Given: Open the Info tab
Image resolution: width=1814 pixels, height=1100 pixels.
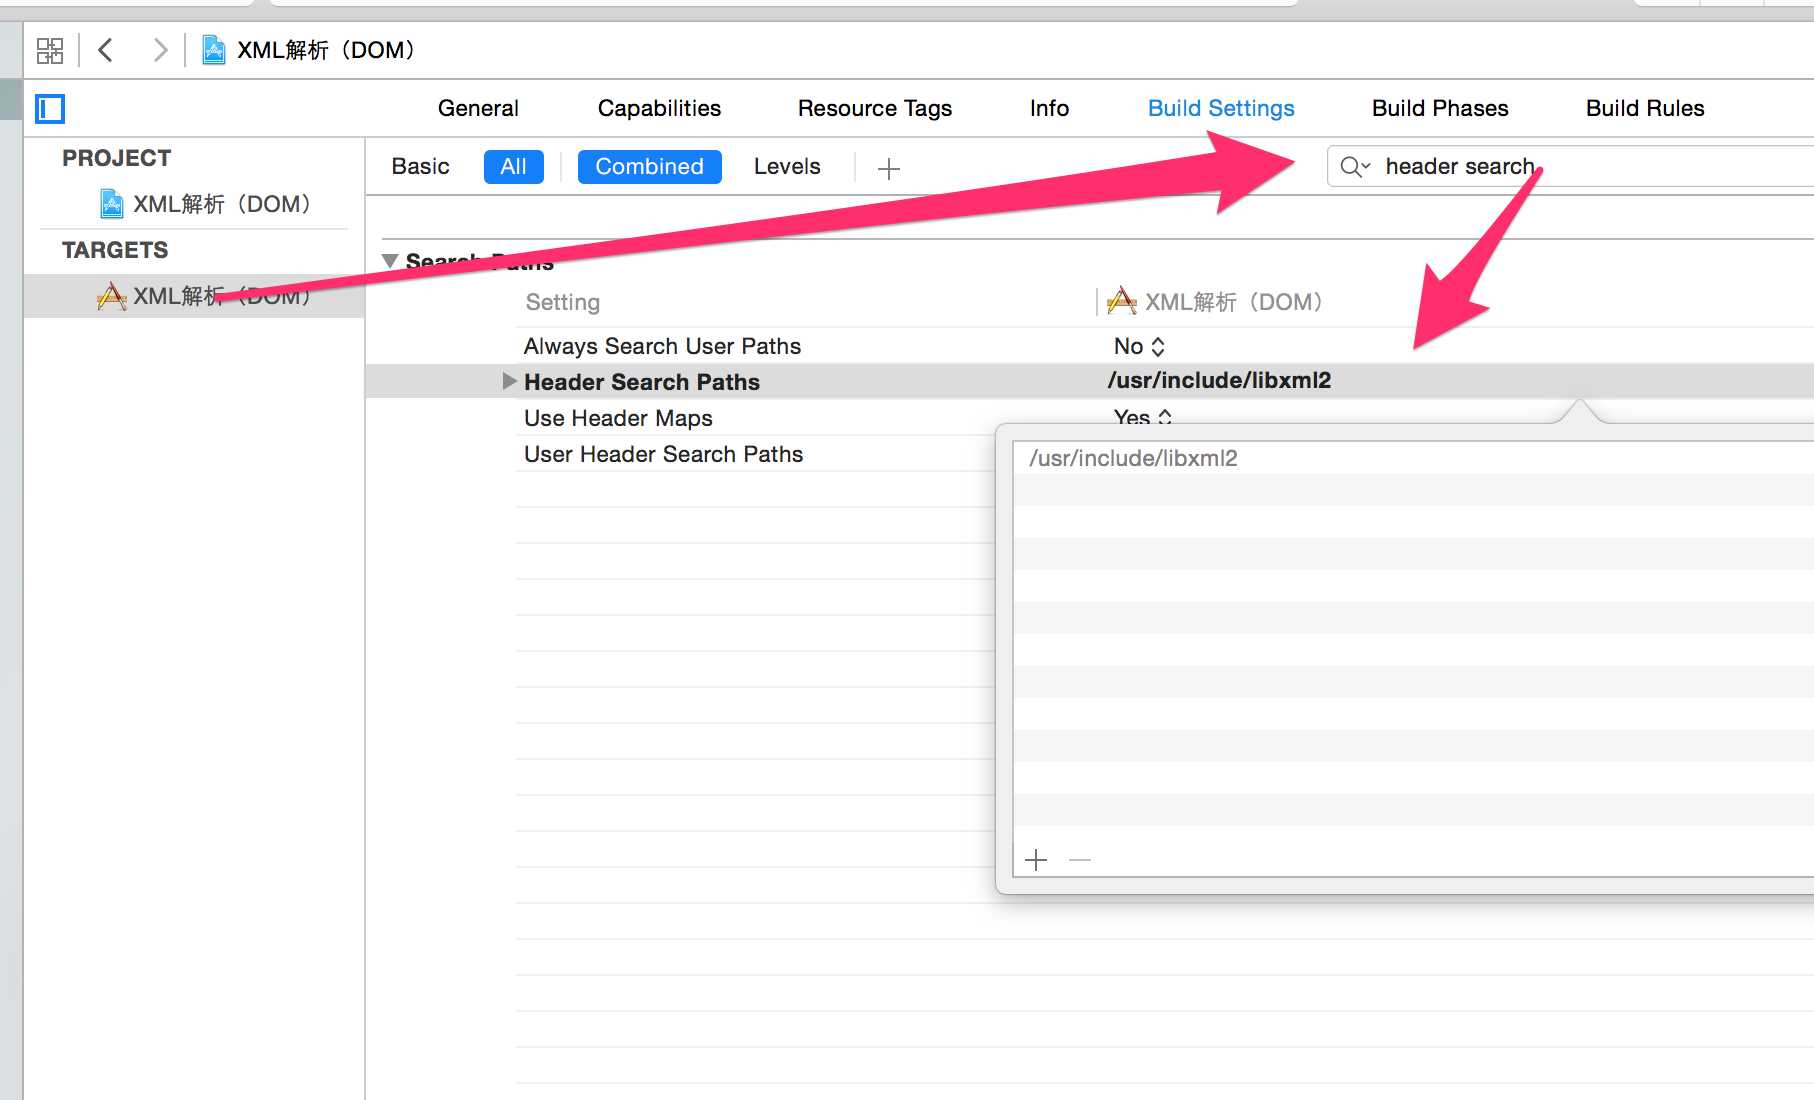Looking at the screenshot, I should (x=1049, y=108).
